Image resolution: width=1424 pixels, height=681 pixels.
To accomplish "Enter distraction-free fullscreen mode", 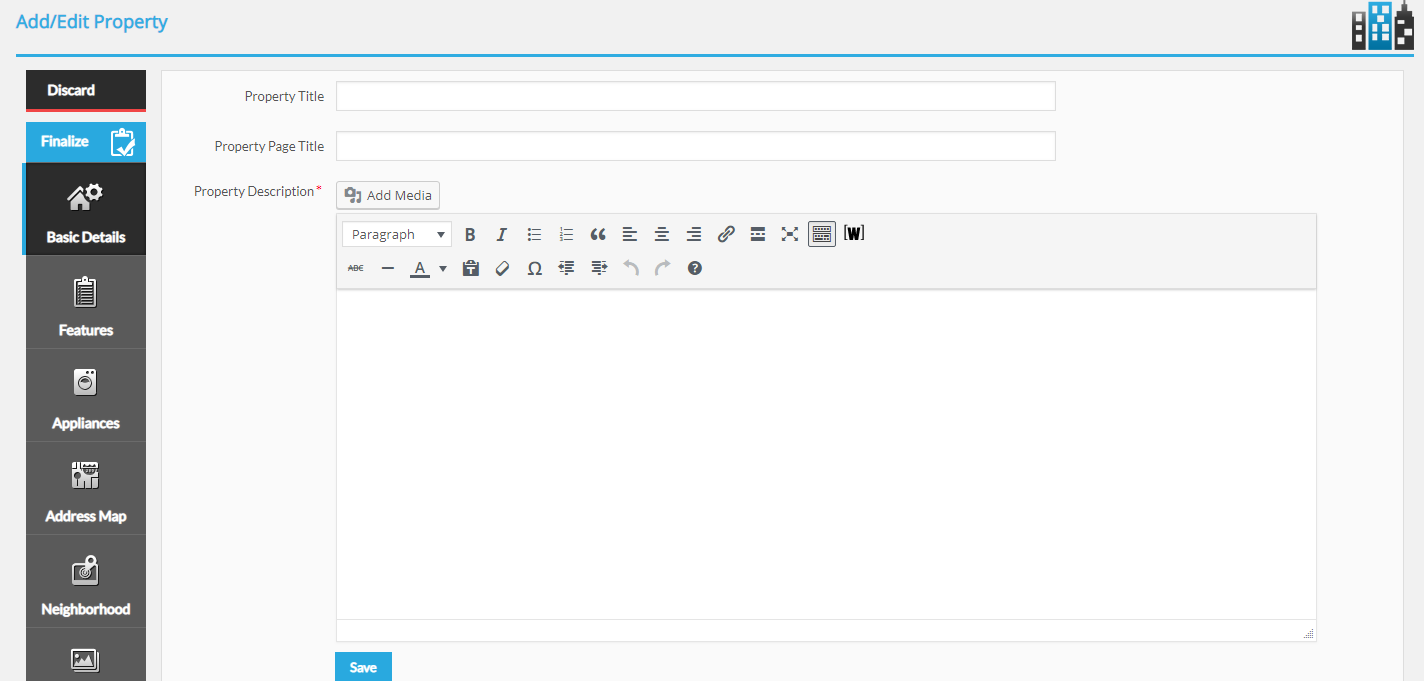I will tap(790, 235).
